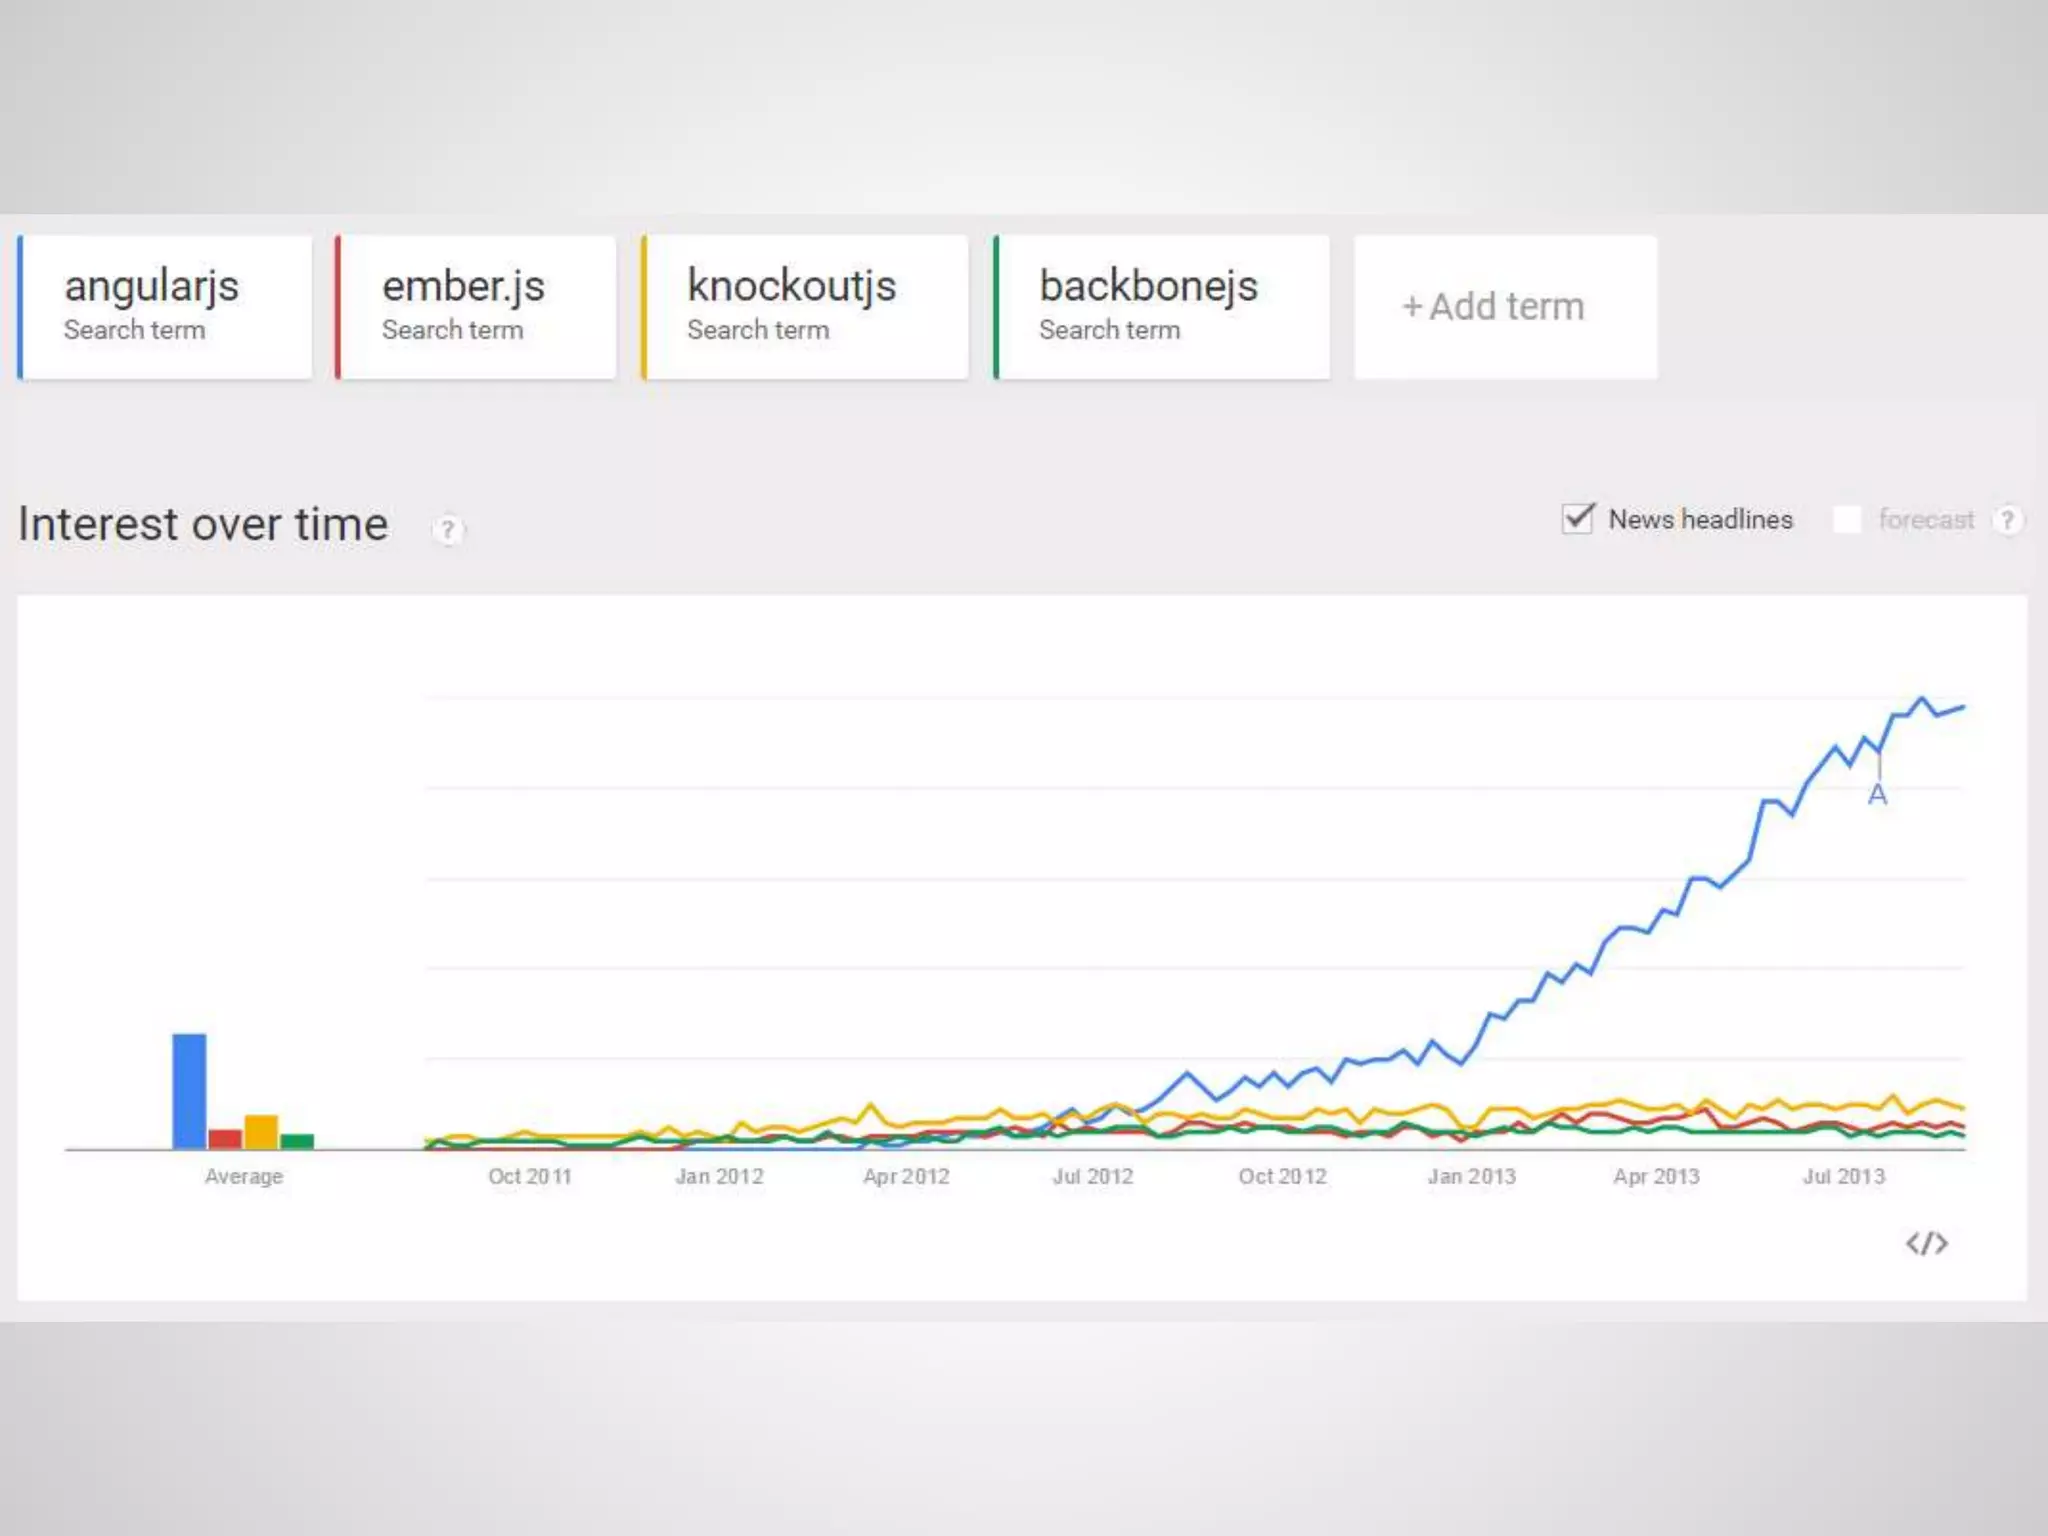Edit the backbonejs search term
This screenshot has width=2048, height=1536.
click(1162, 307)
